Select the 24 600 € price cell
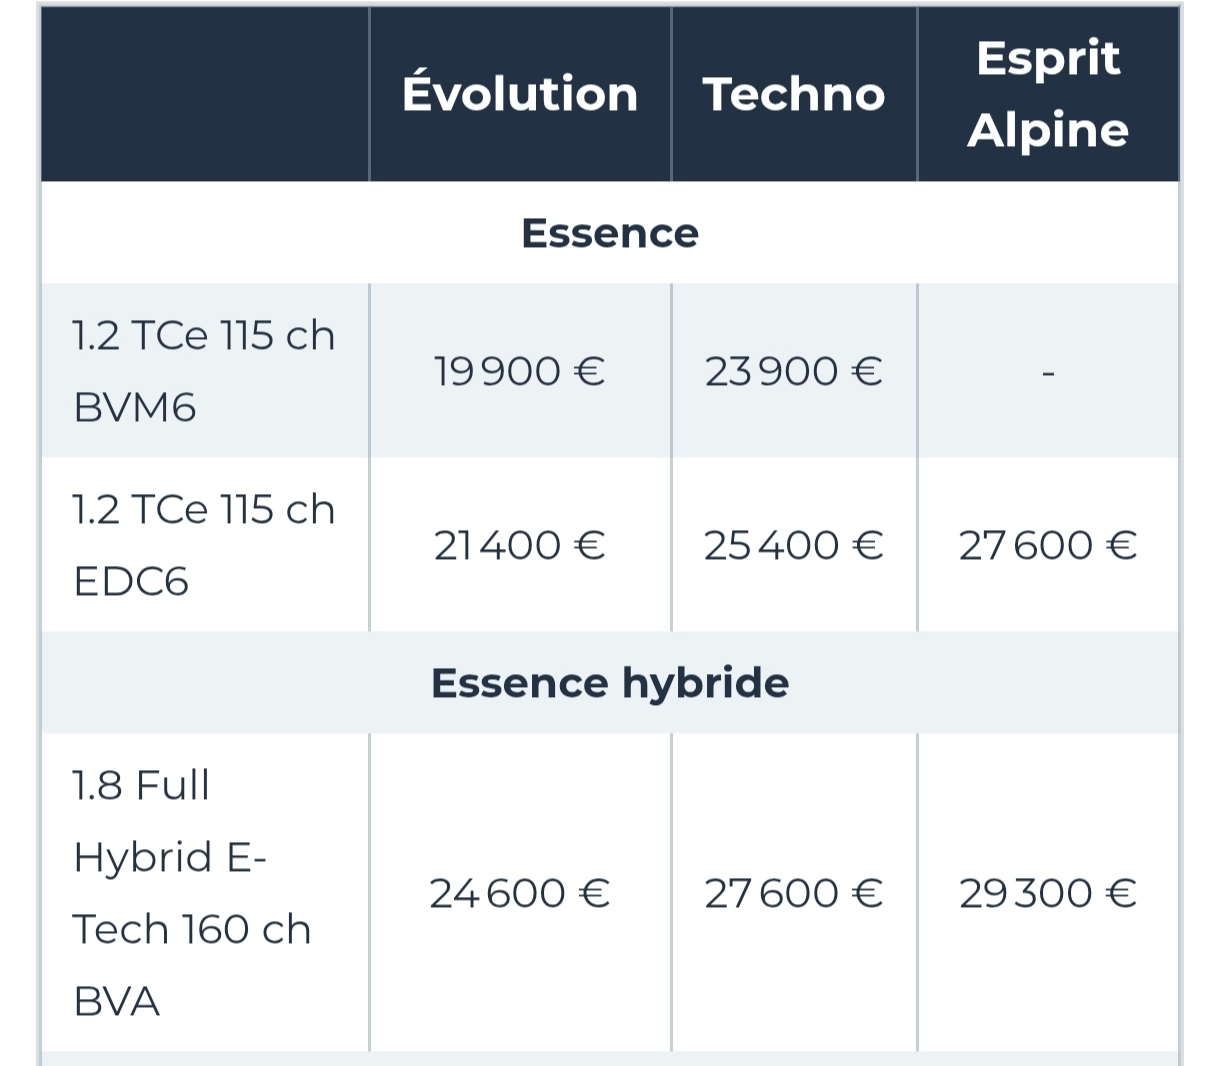Viewport: 1220px width, 1066px height. pyautogui.click(x=520, y=893)
